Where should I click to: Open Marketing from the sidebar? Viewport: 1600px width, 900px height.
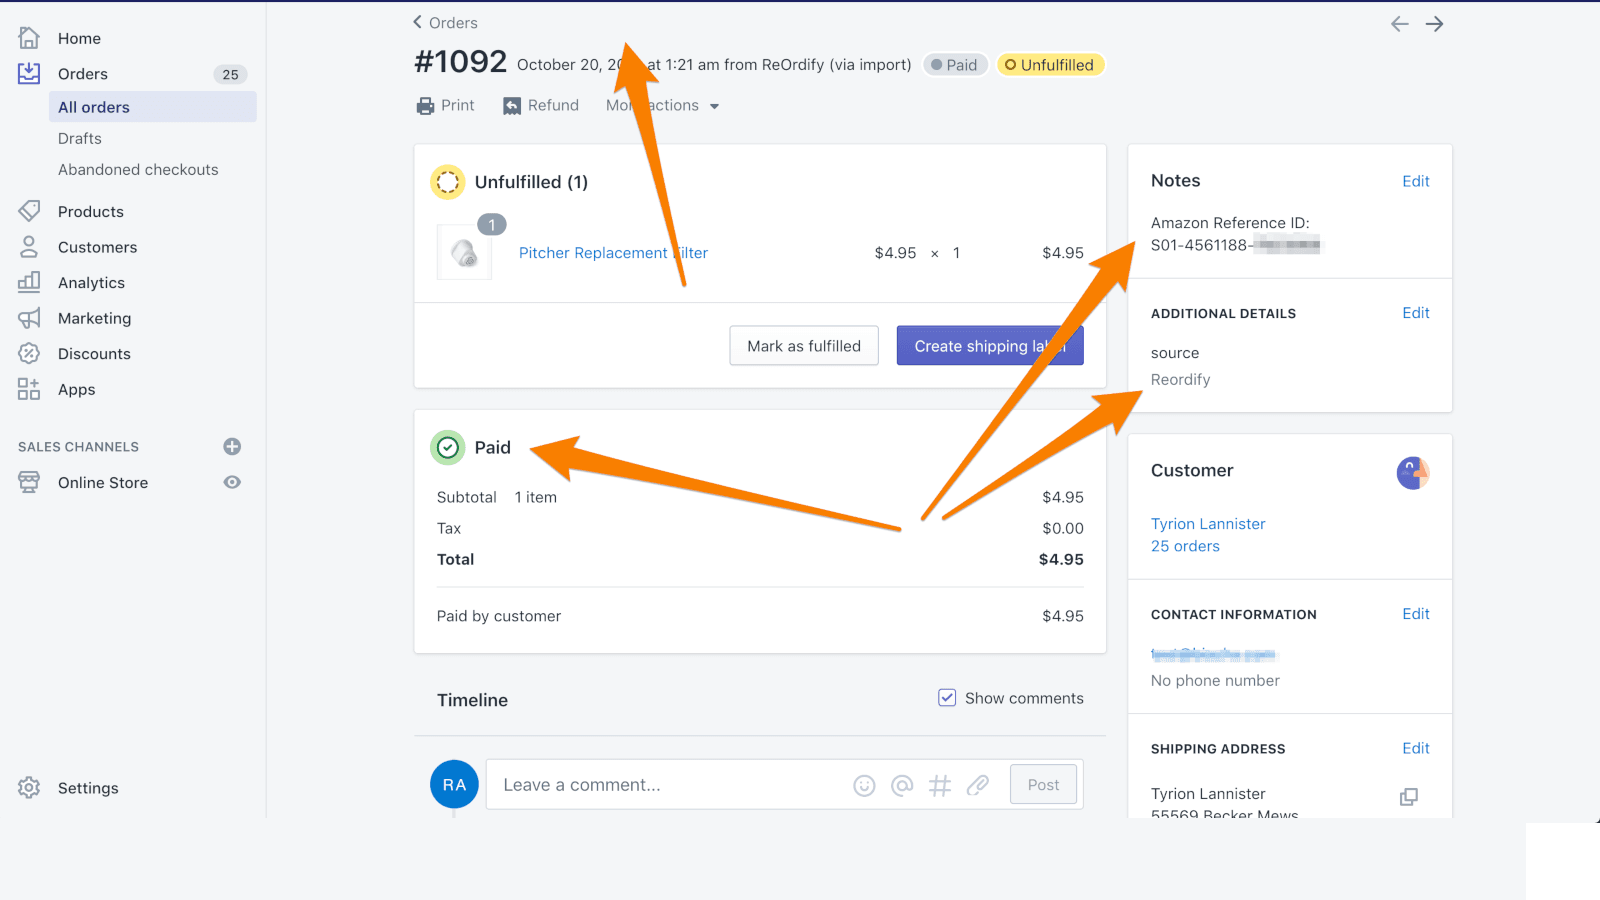coord(94,318)
